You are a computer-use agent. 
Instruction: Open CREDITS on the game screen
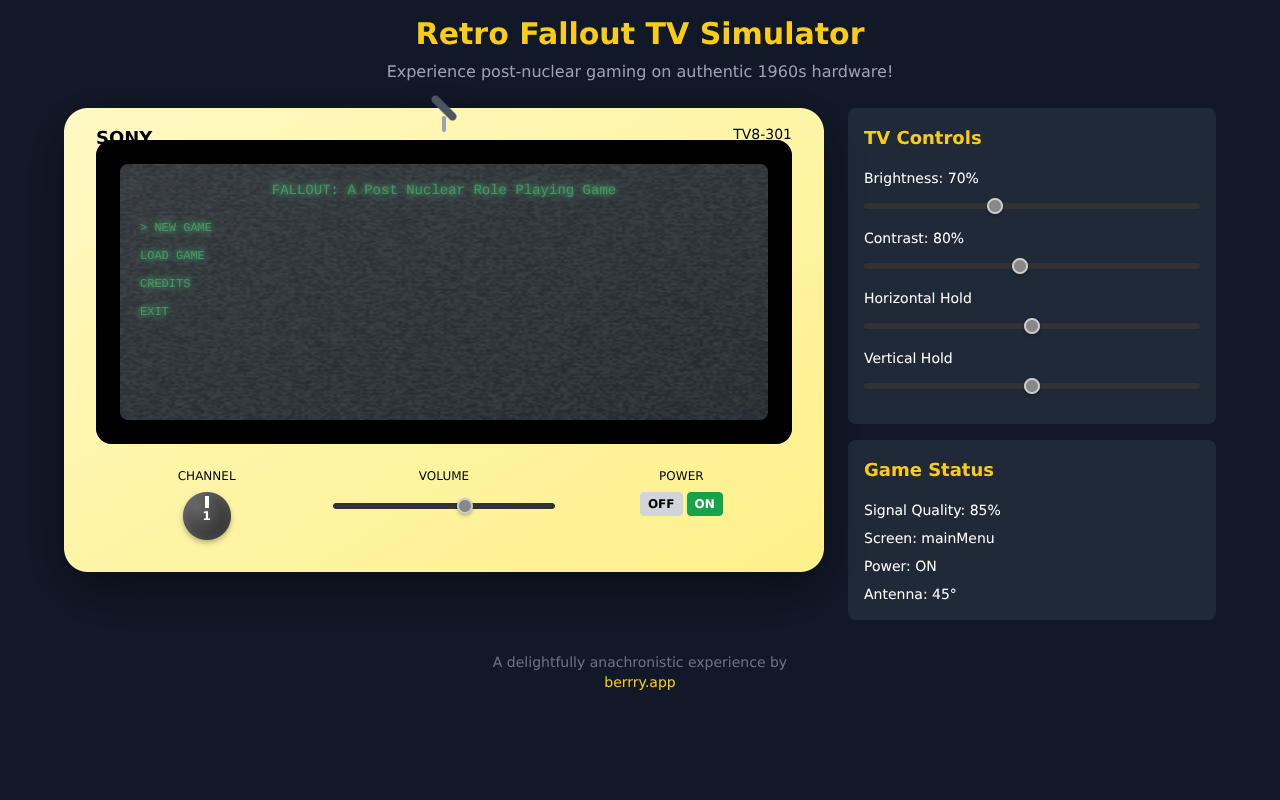165,283
